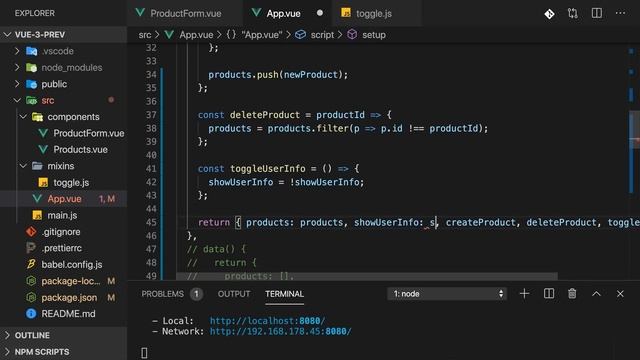Screen dimensions: 640x360
Task: Open Products.vue in explorer
Action: click(x=80, y=149)
